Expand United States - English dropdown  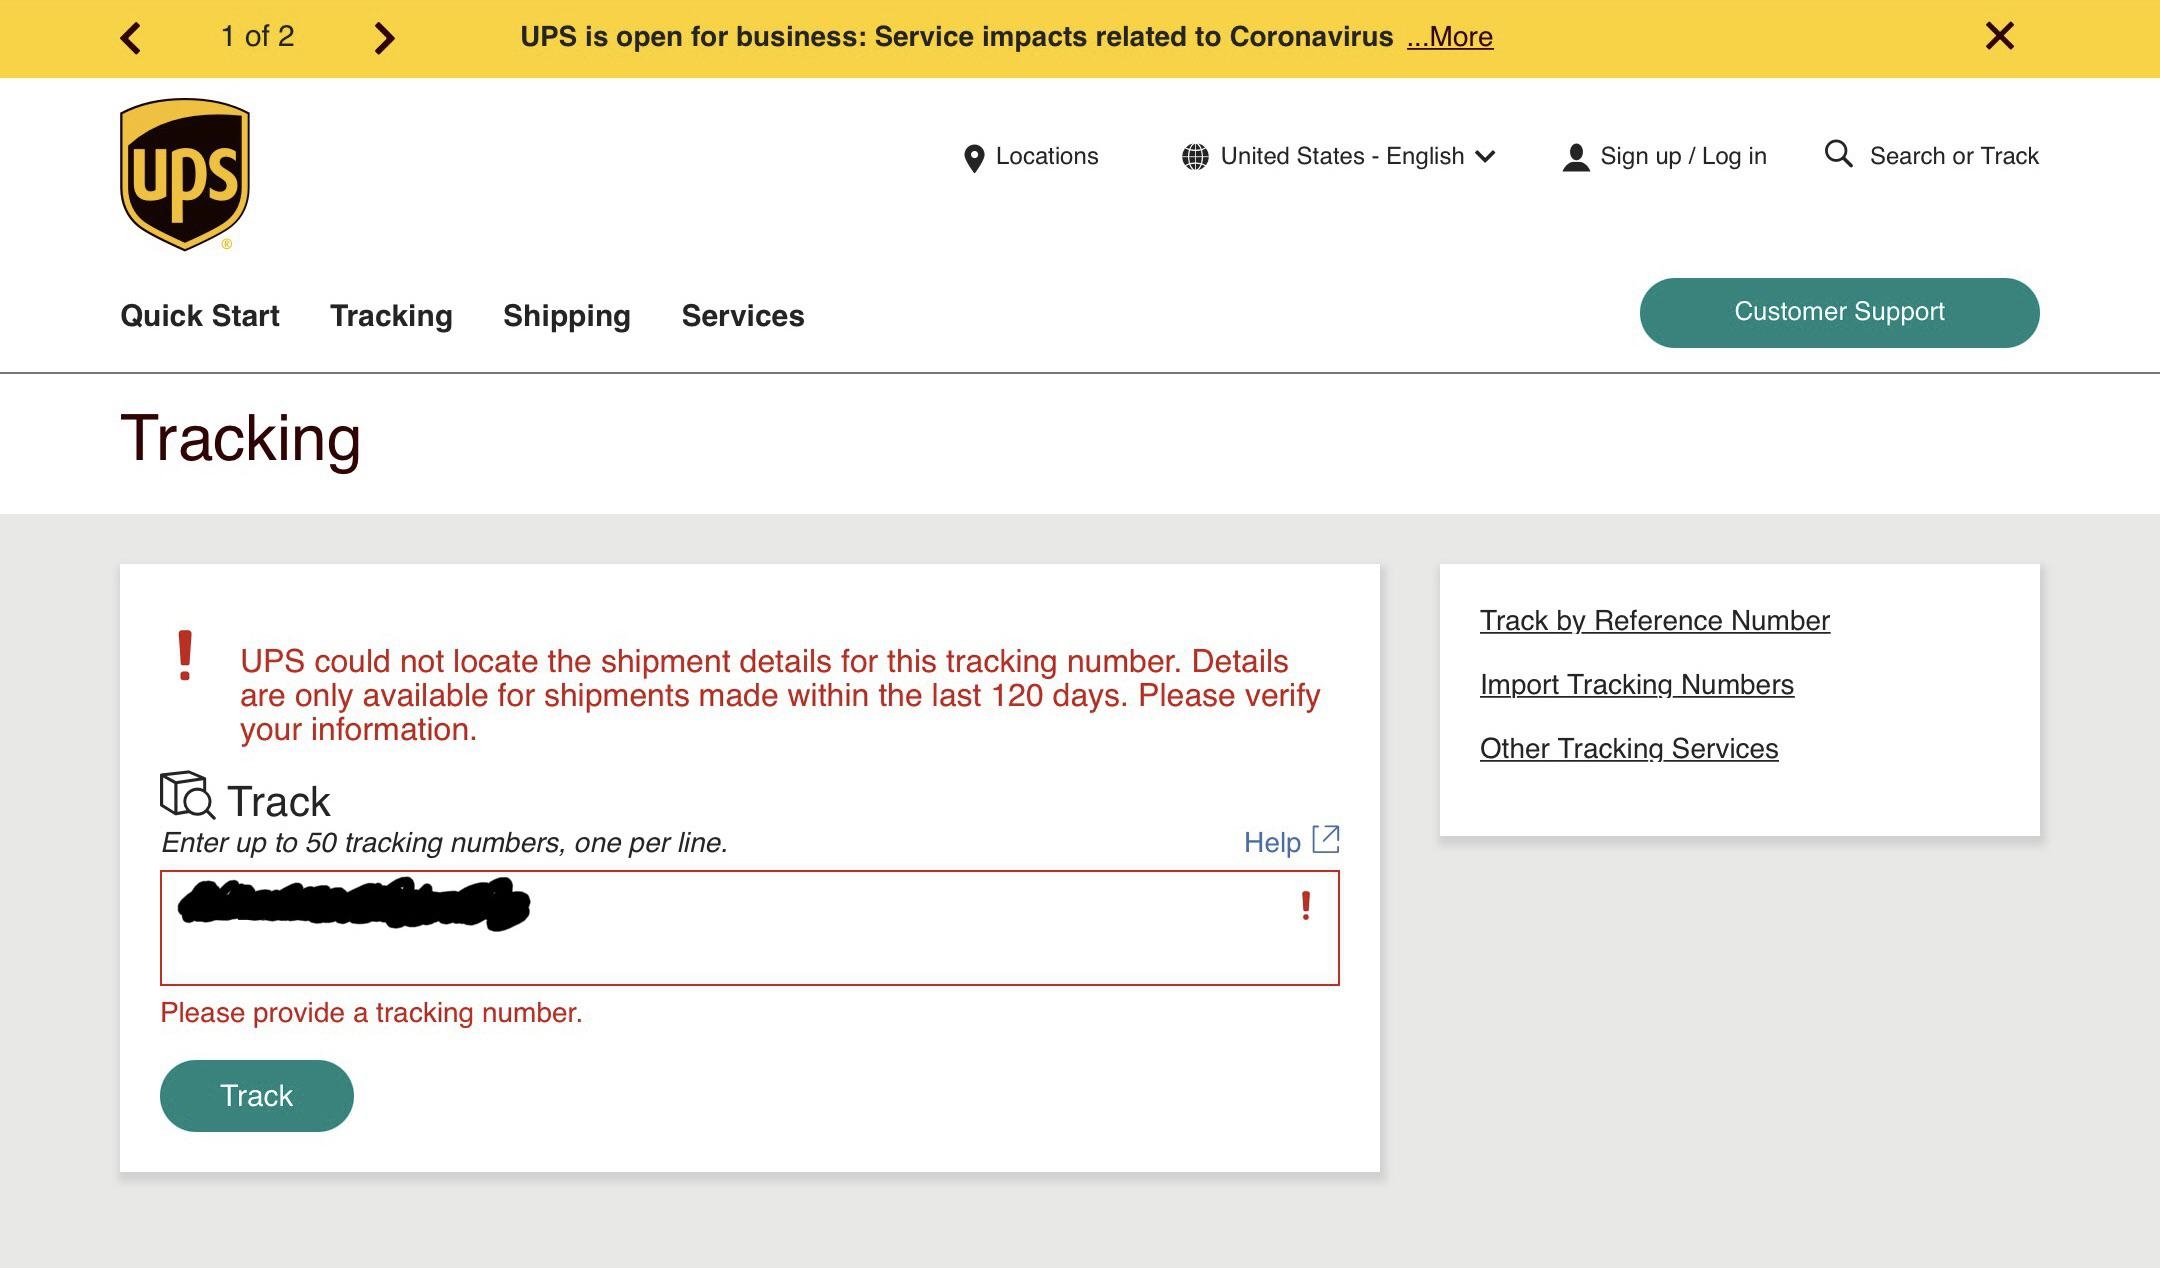(1357, 156)
